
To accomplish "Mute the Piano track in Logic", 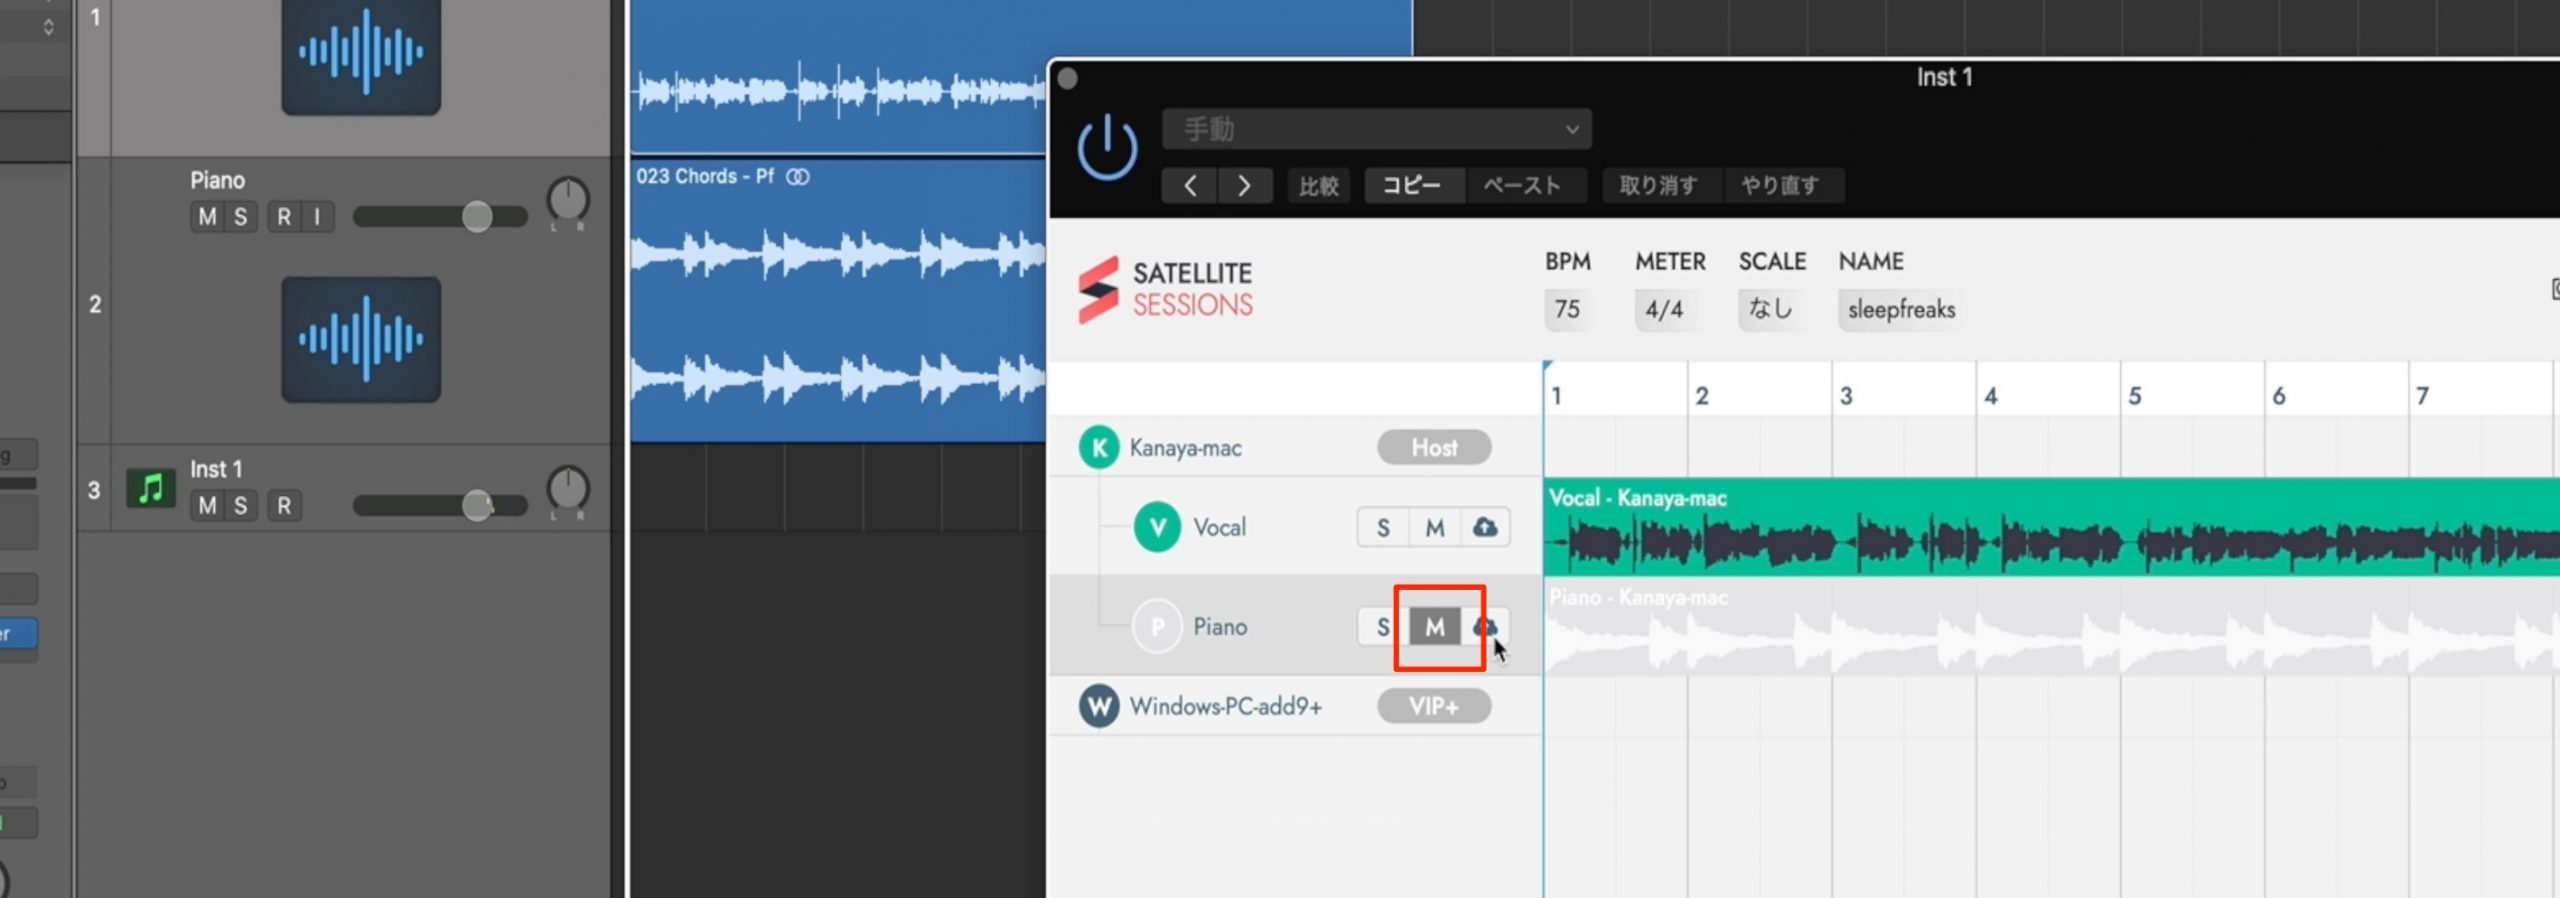I will click(x=207, y=217).
